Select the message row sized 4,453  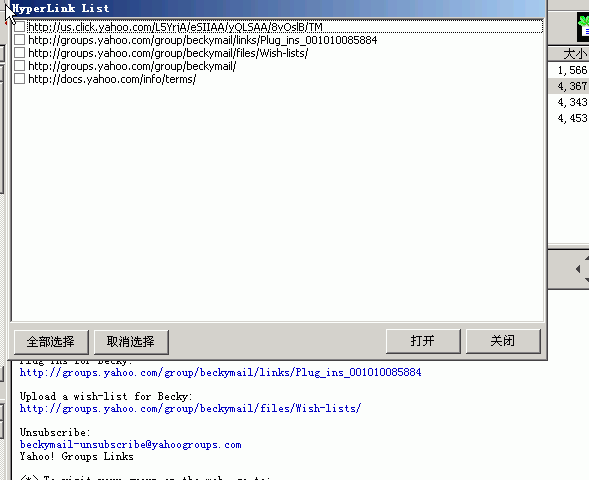(569, 118)
